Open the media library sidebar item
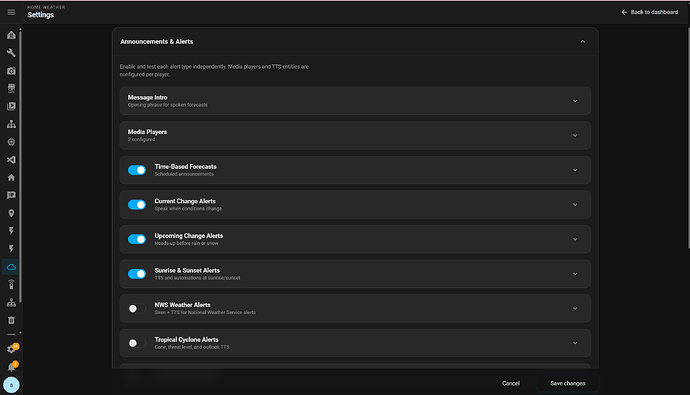Image resolution: width=690 pixels, height=395 pixels. click(x=11, y=106)
